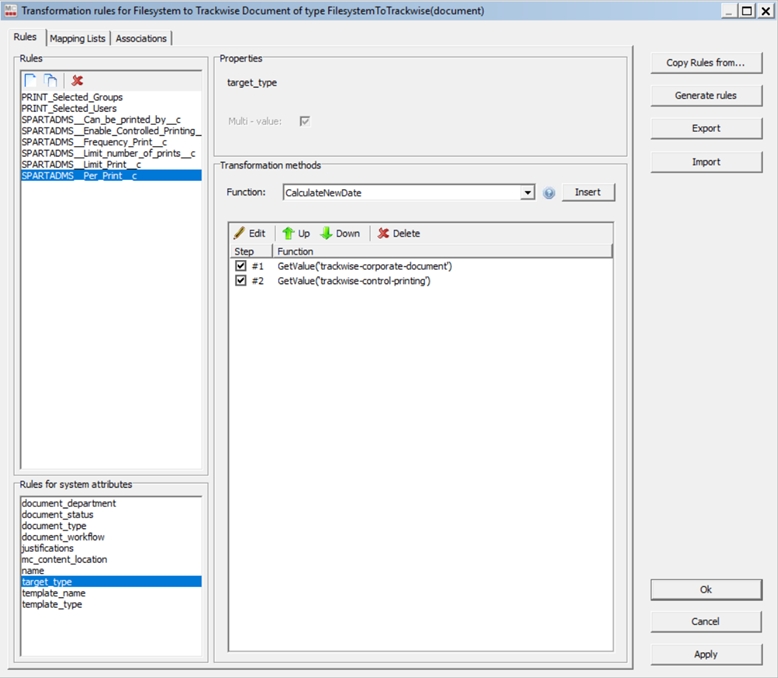Switch to the Mapping Lists tab

(78, 38)
